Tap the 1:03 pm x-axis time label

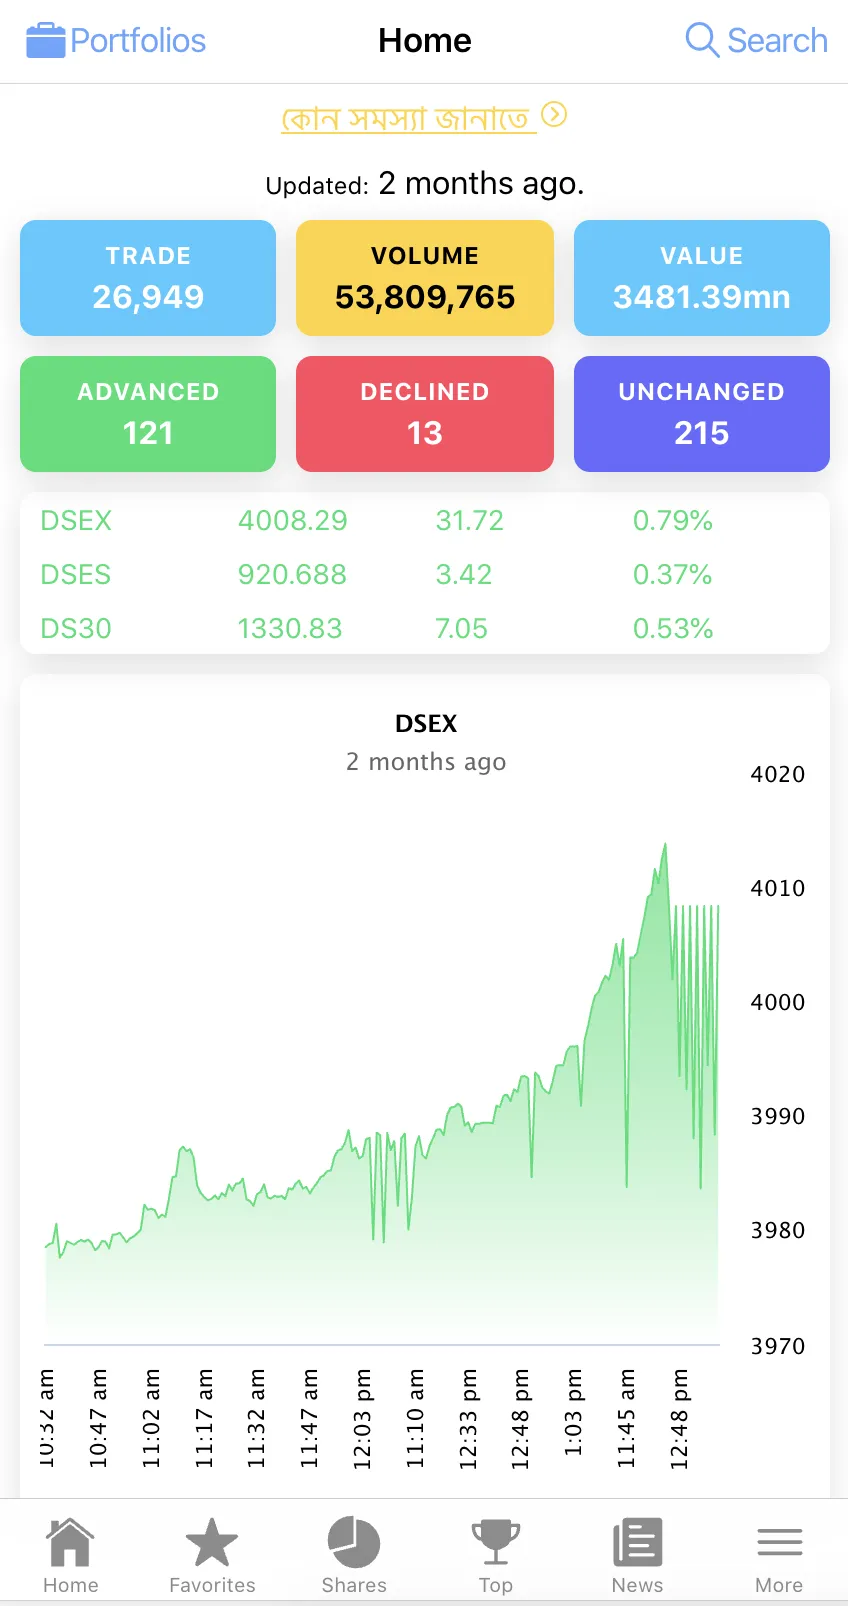tap(573, 1412)
